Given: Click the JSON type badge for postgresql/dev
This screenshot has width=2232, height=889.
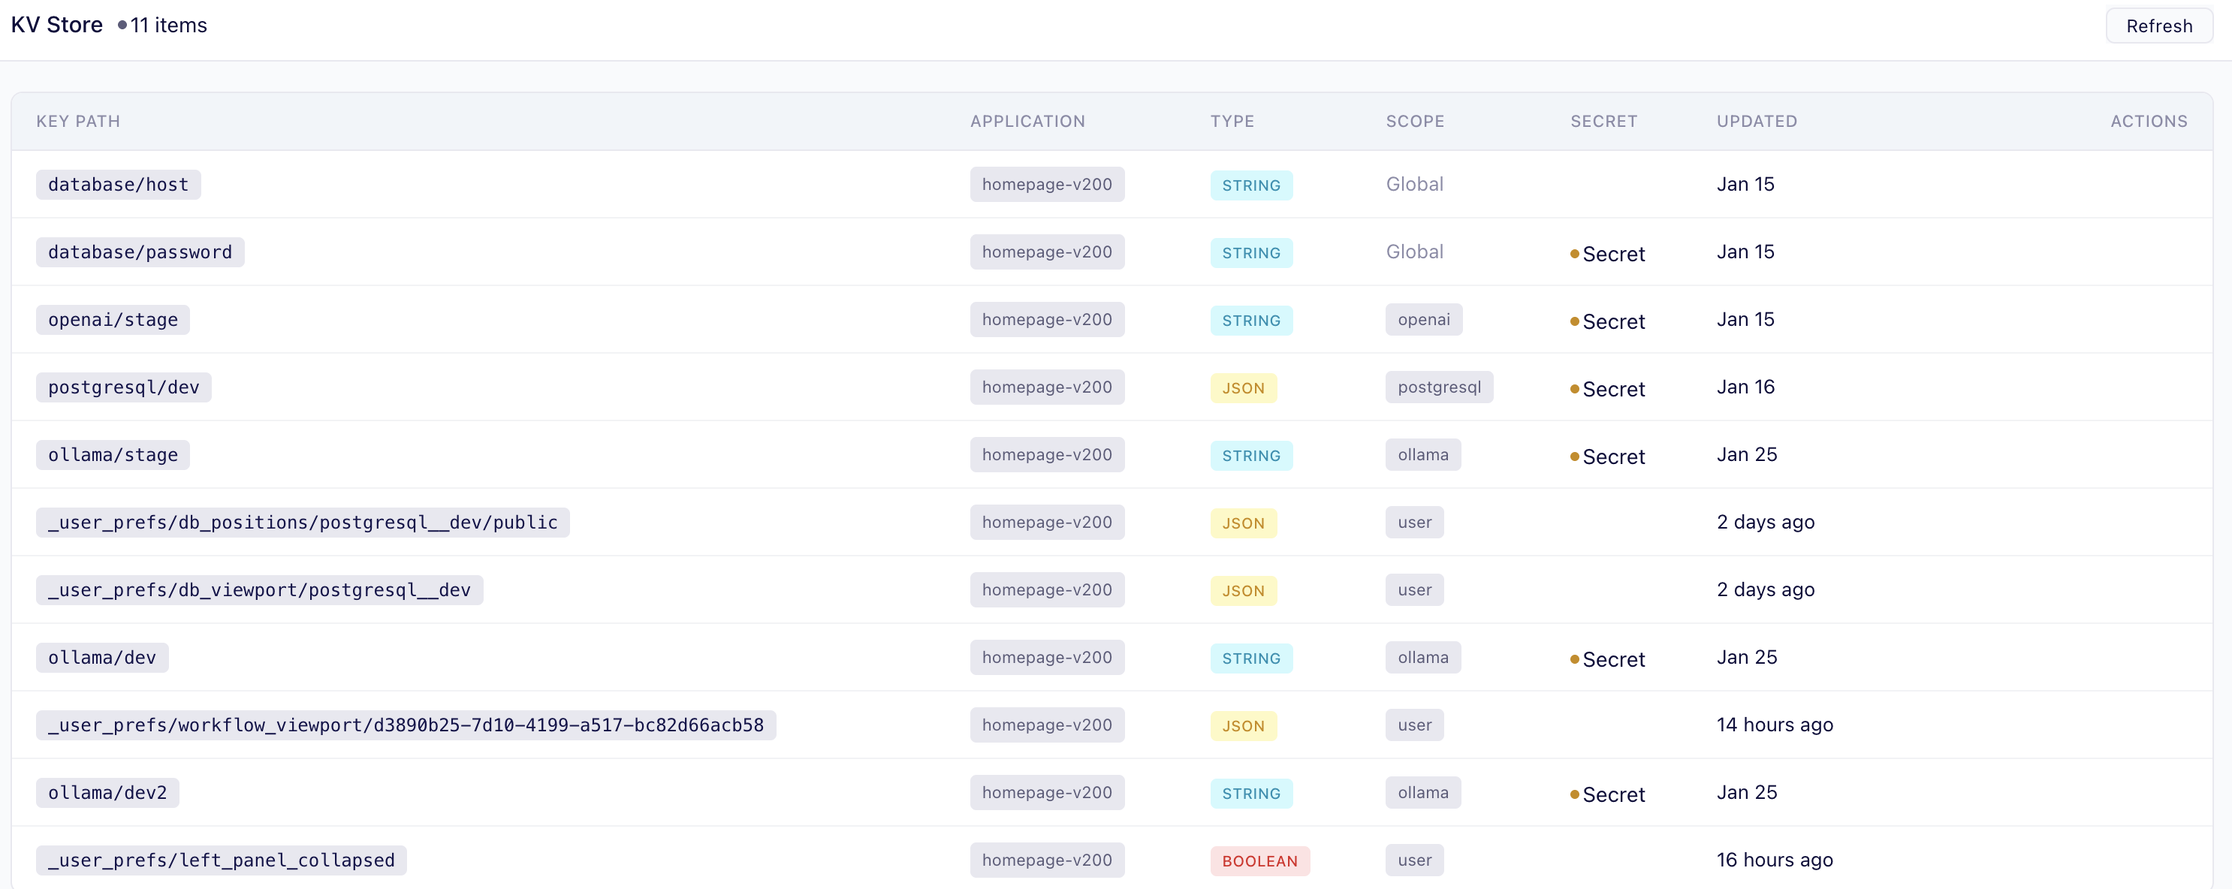Looking at the screenshot, I should point(1243,388).
